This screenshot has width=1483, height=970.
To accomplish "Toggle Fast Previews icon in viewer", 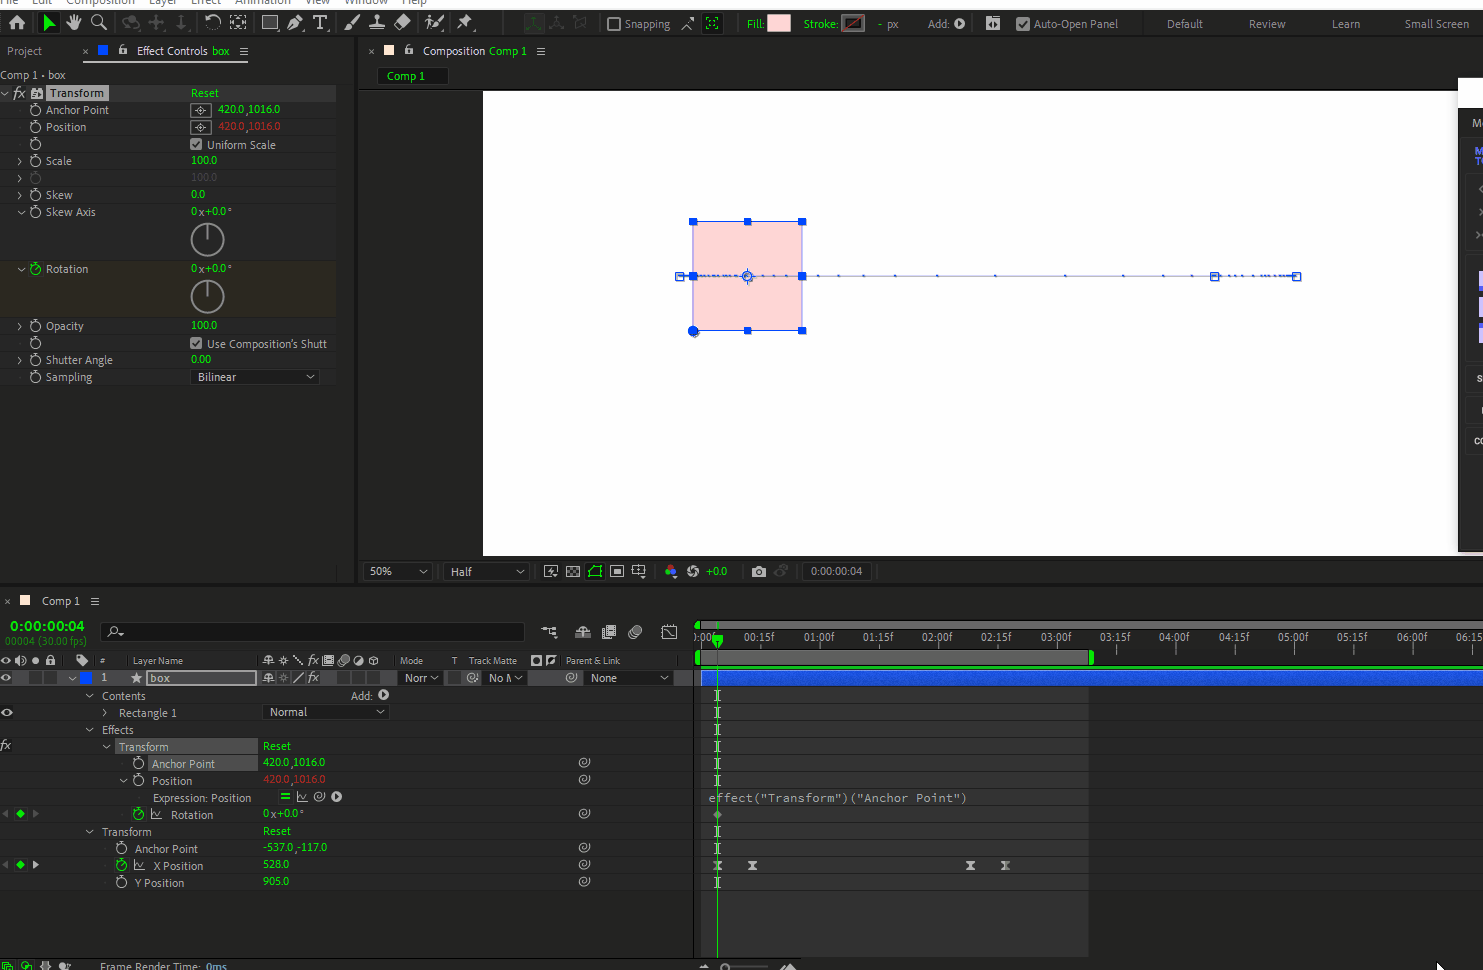I will click(x=551, y=571).
